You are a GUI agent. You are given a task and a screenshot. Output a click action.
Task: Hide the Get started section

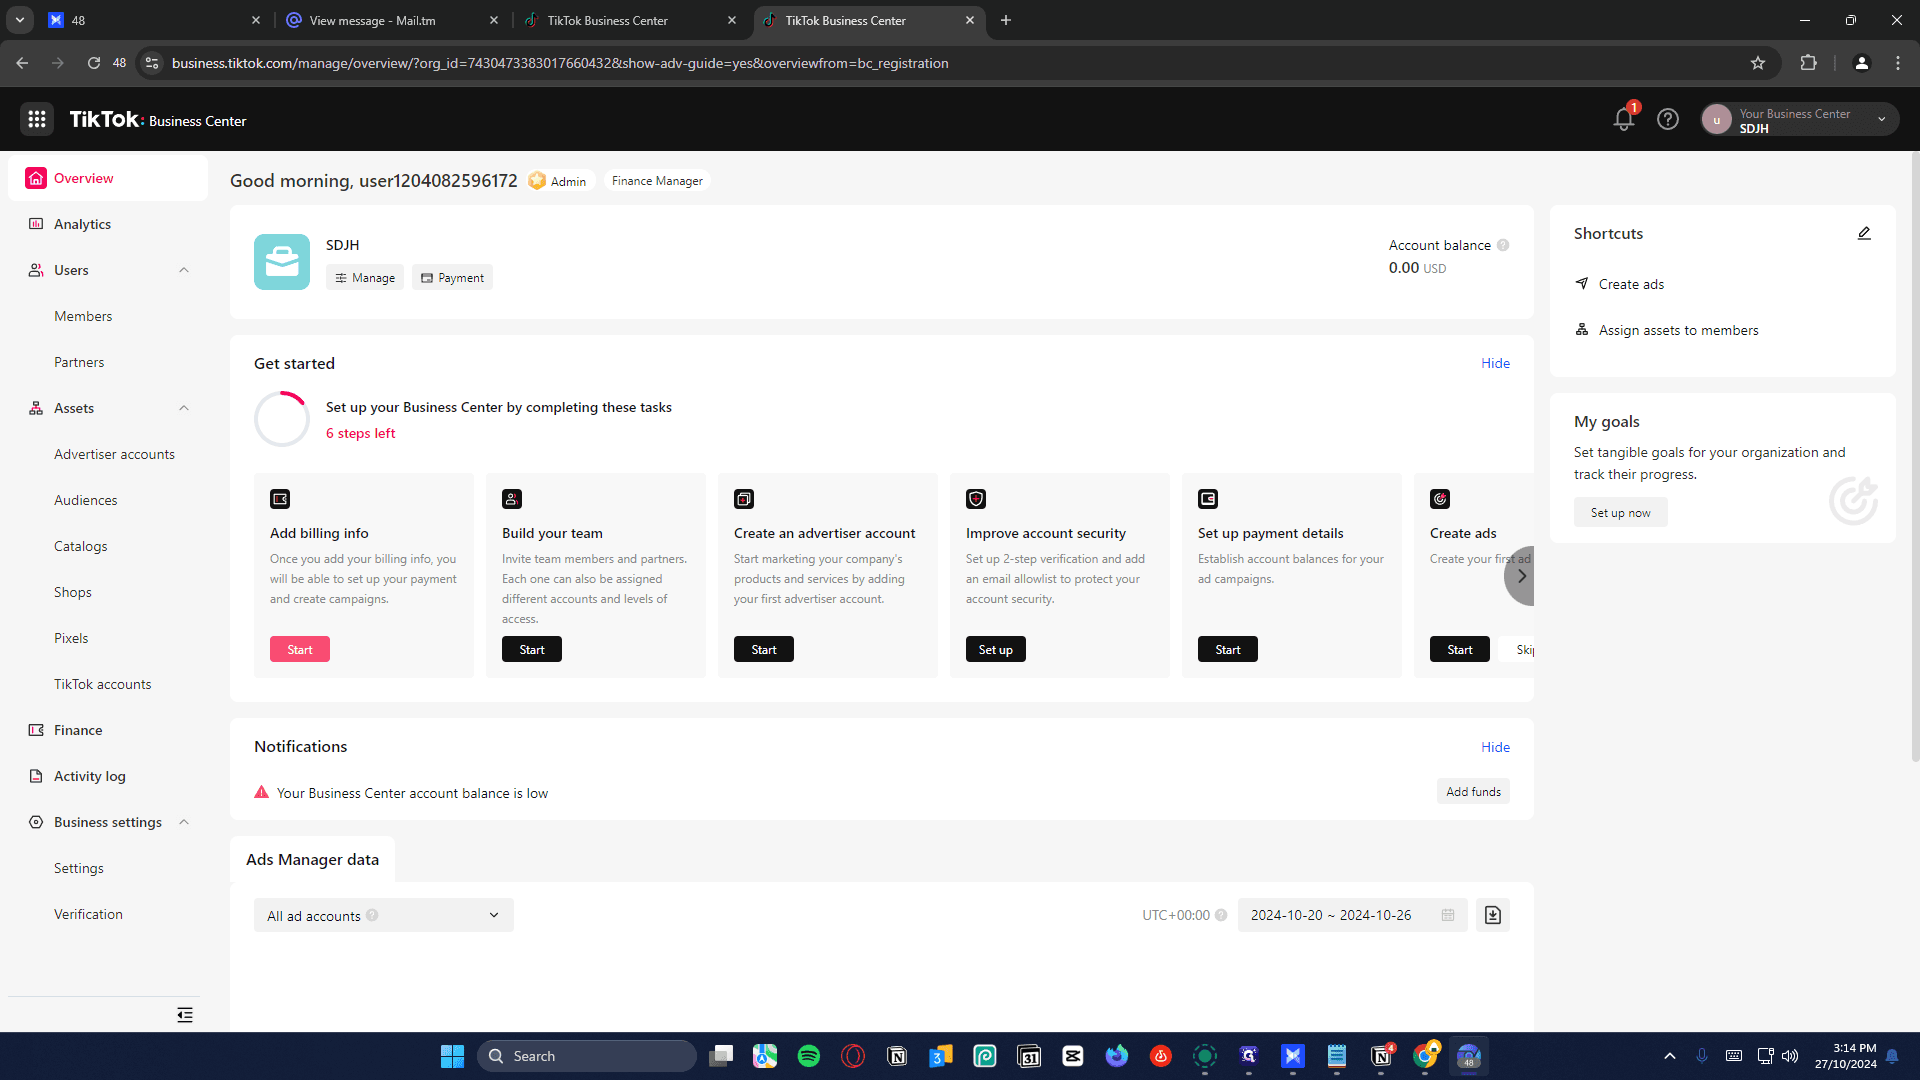[1495, 363]
